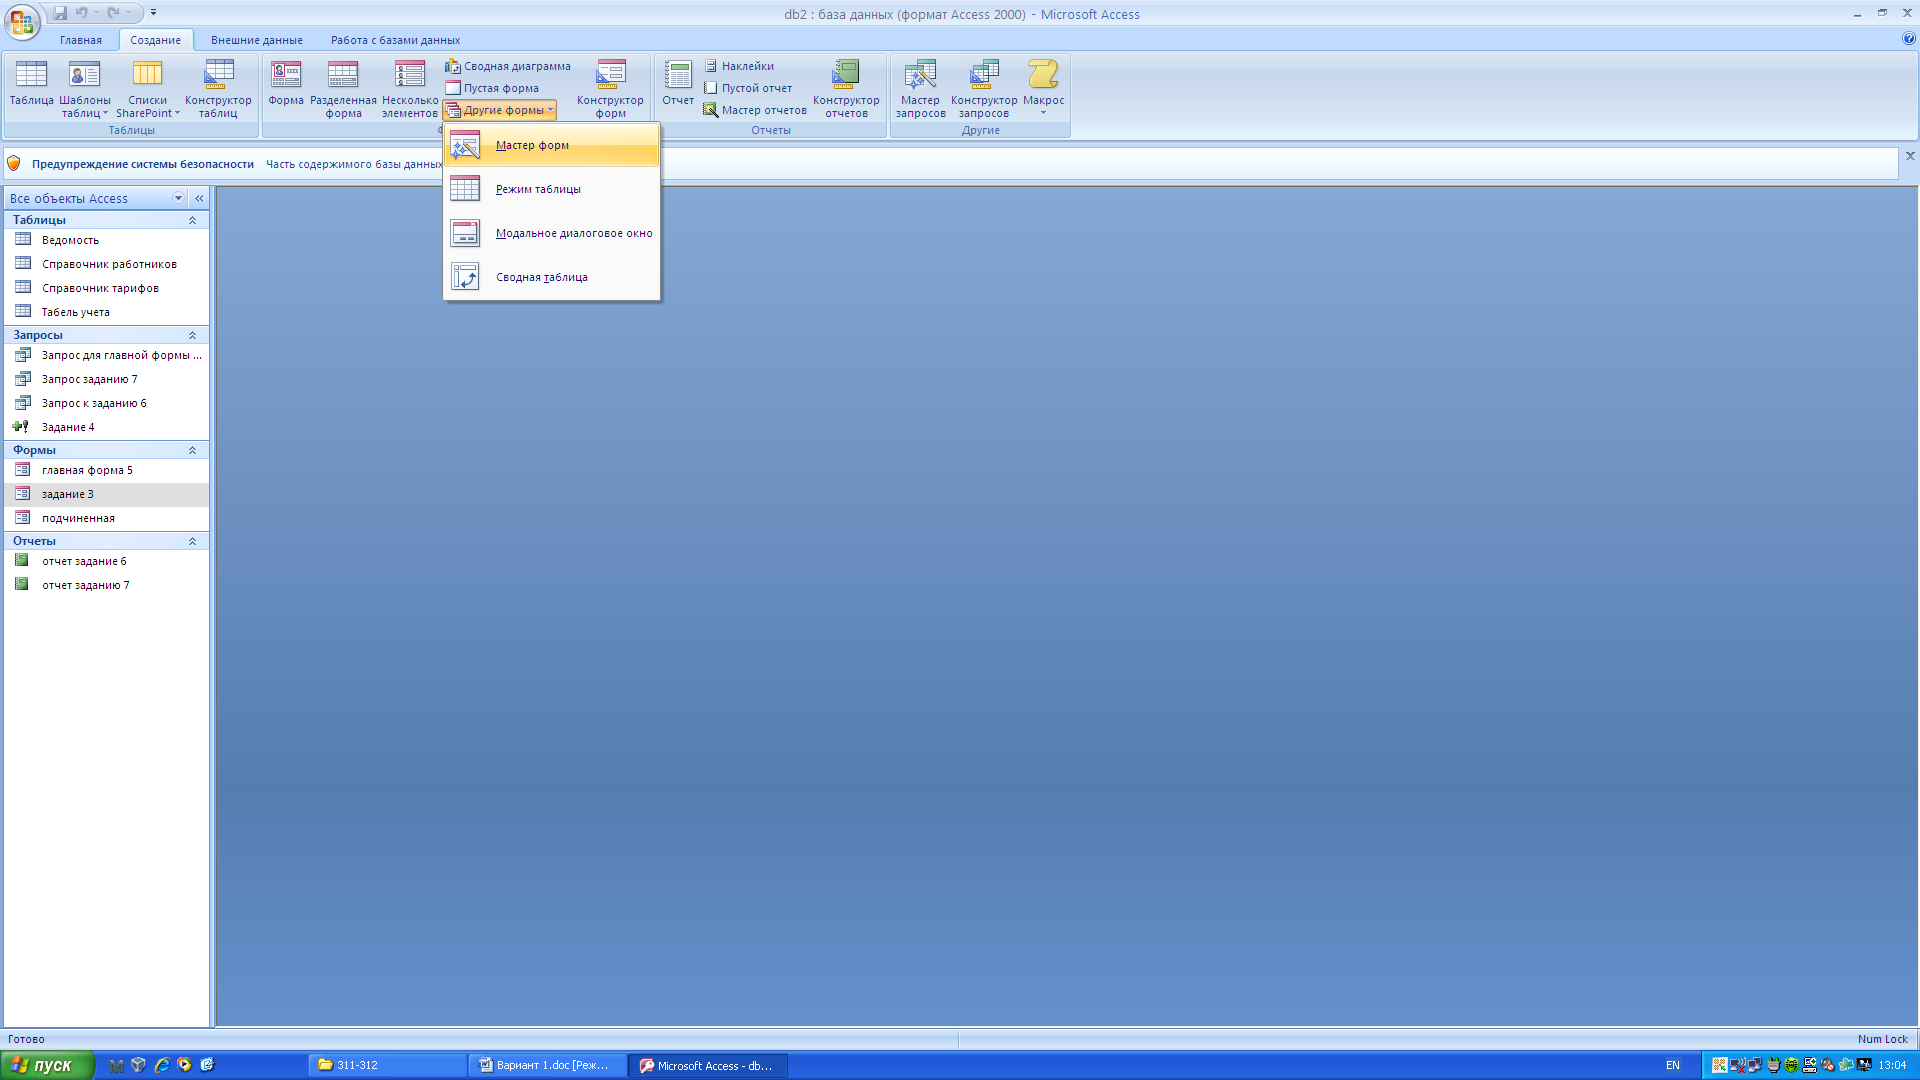Viewport: 1920px width, 1080px height.
Task: Open Макрос dropdown button
Action: 1043,89
